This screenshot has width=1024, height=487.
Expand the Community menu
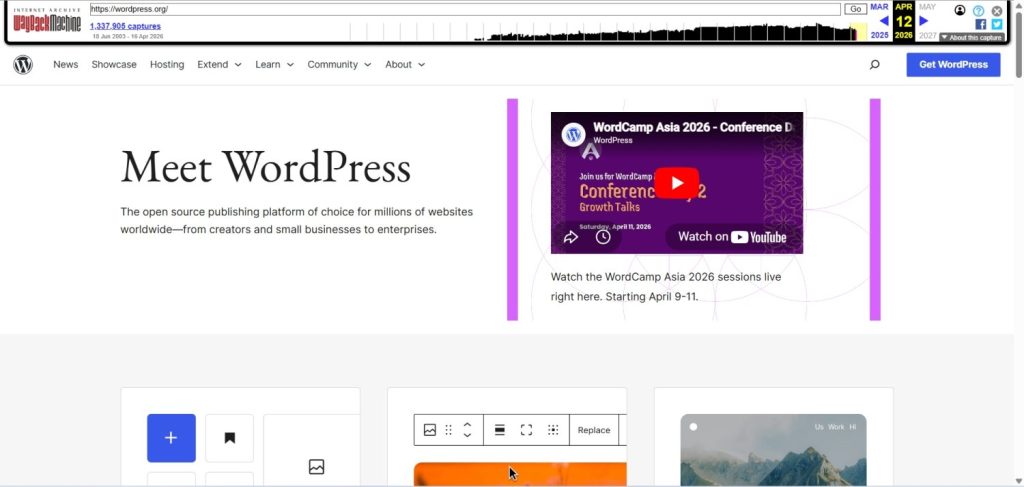[340, 65]
